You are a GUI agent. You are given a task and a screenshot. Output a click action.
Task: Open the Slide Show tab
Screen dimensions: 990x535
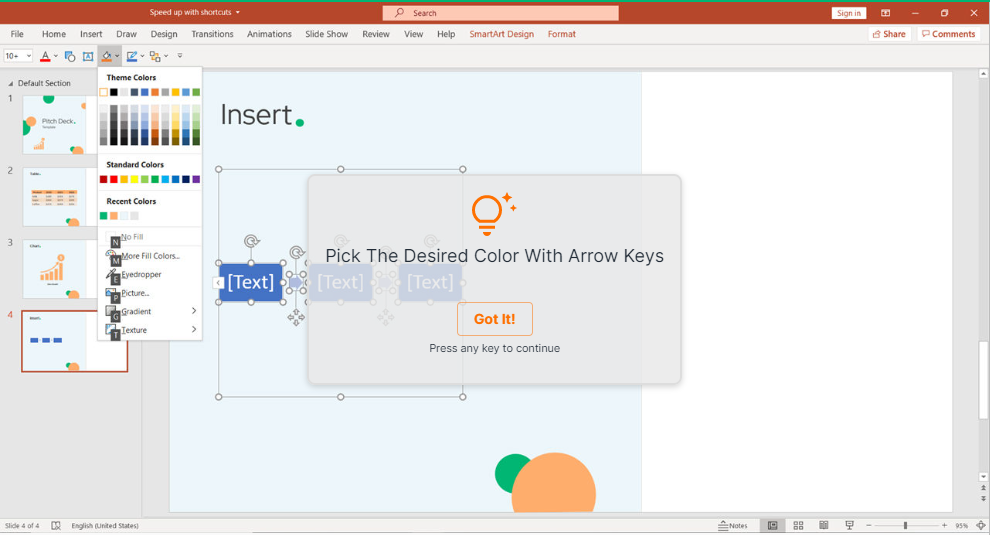(326, 34)
